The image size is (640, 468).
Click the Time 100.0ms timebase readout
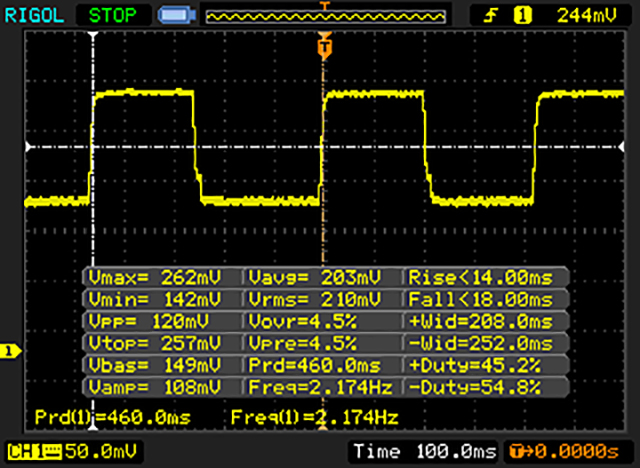(425, 452)
